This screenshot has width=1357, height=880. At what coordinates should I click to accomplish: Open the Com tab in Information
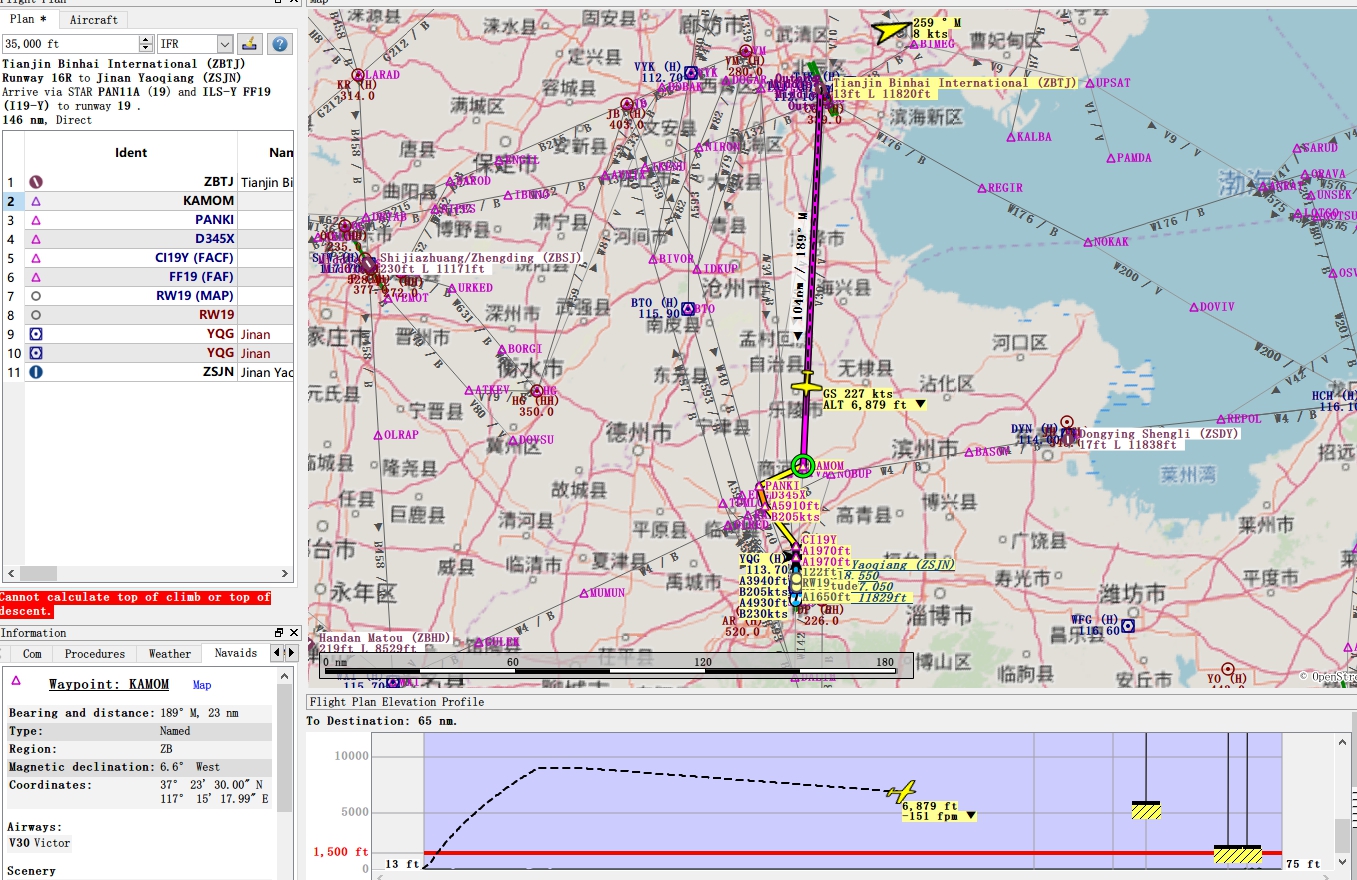tap(32, 653)
